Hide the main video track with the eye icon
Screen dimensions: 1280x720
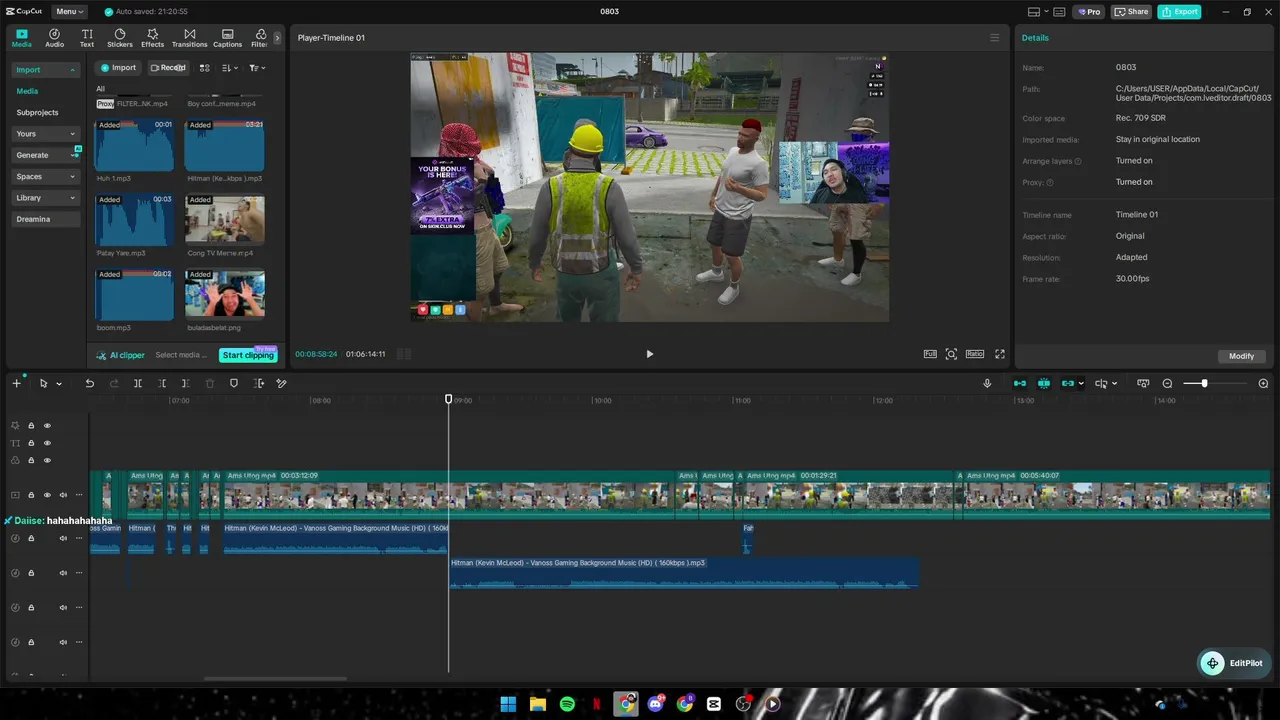coord(47,495)
